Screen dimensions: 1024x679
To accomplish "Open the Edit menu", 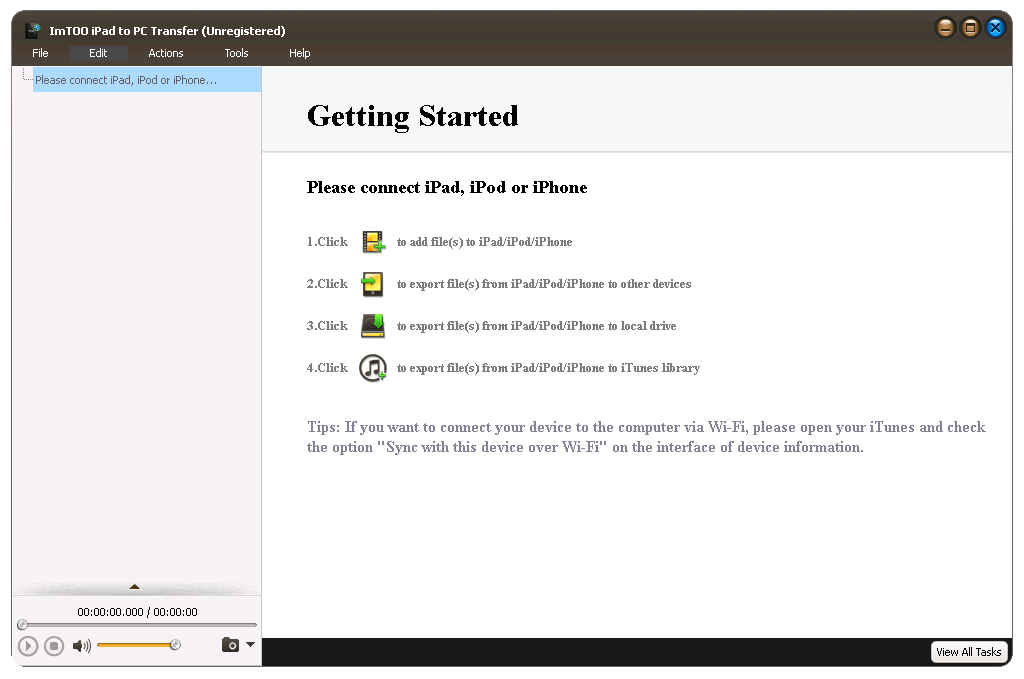I will 97,53.
